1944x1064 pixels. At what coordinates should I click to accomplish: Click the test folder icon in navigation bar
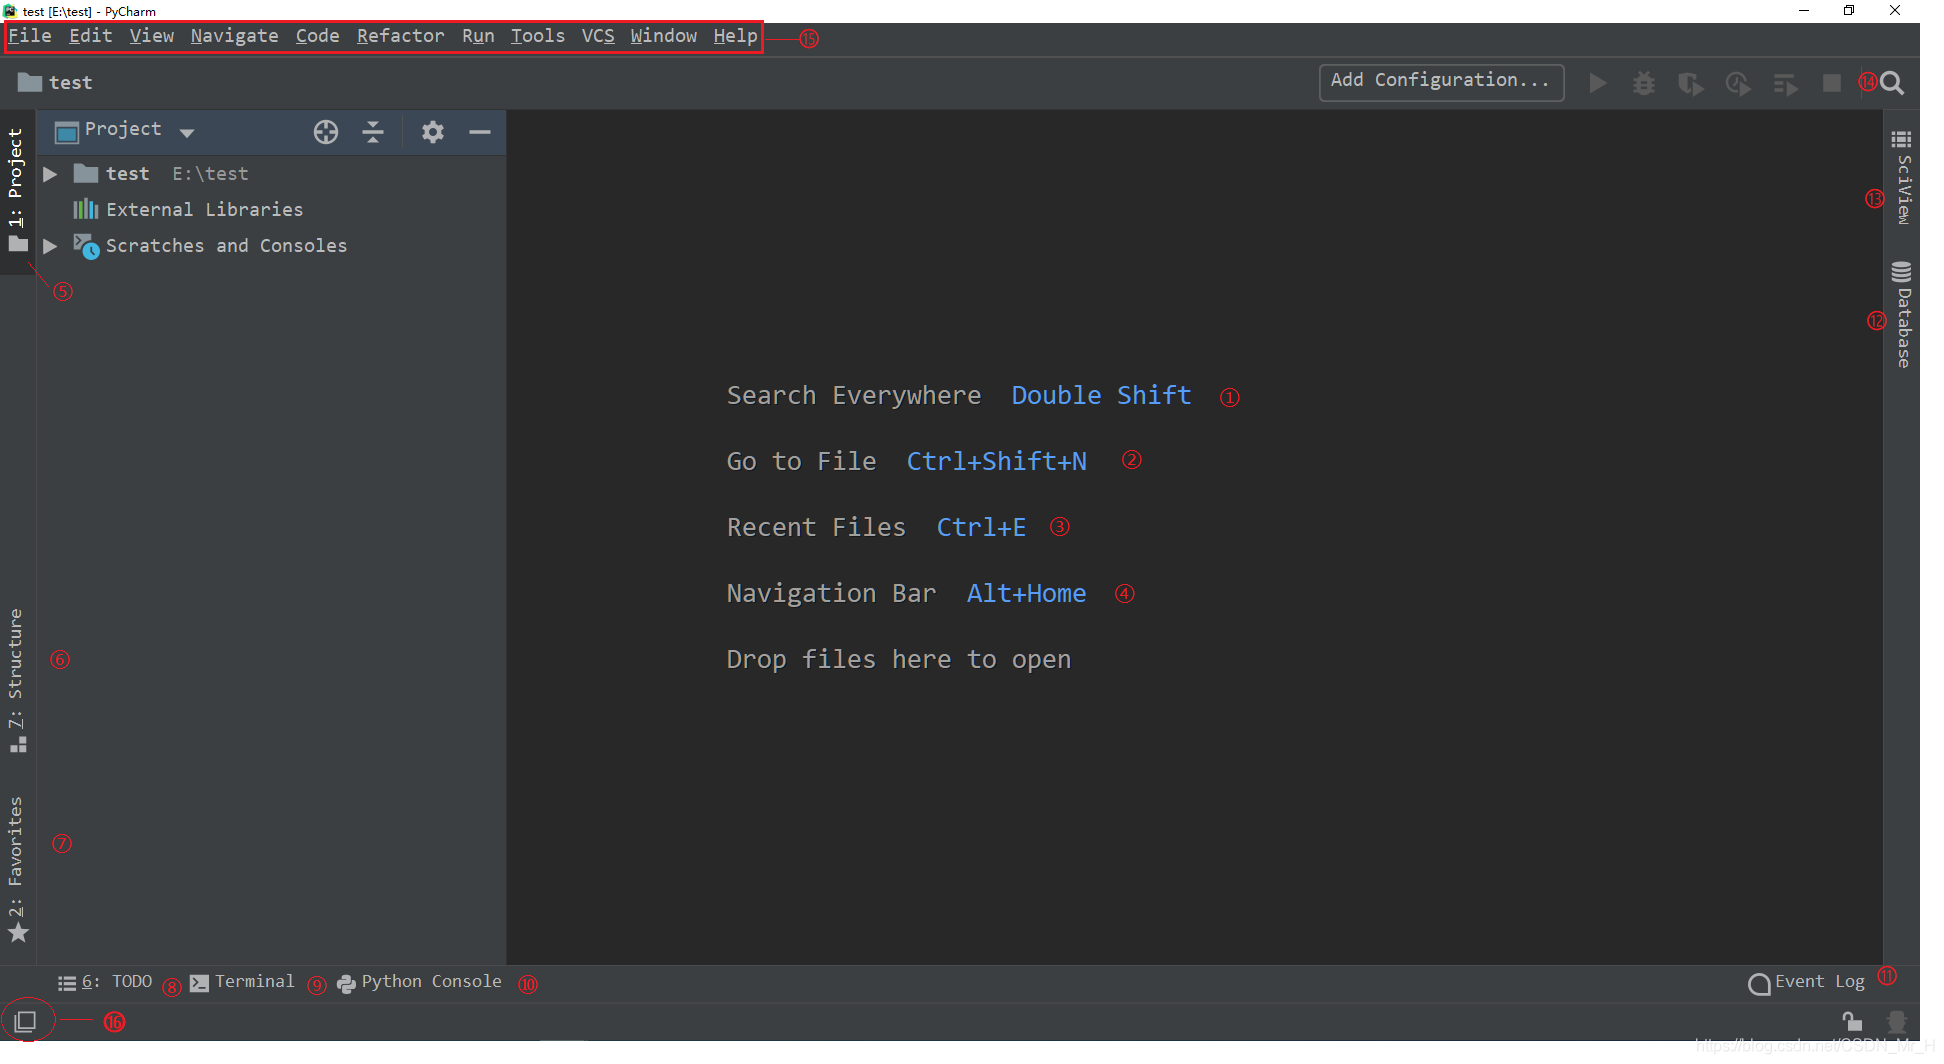click(30, 82)
